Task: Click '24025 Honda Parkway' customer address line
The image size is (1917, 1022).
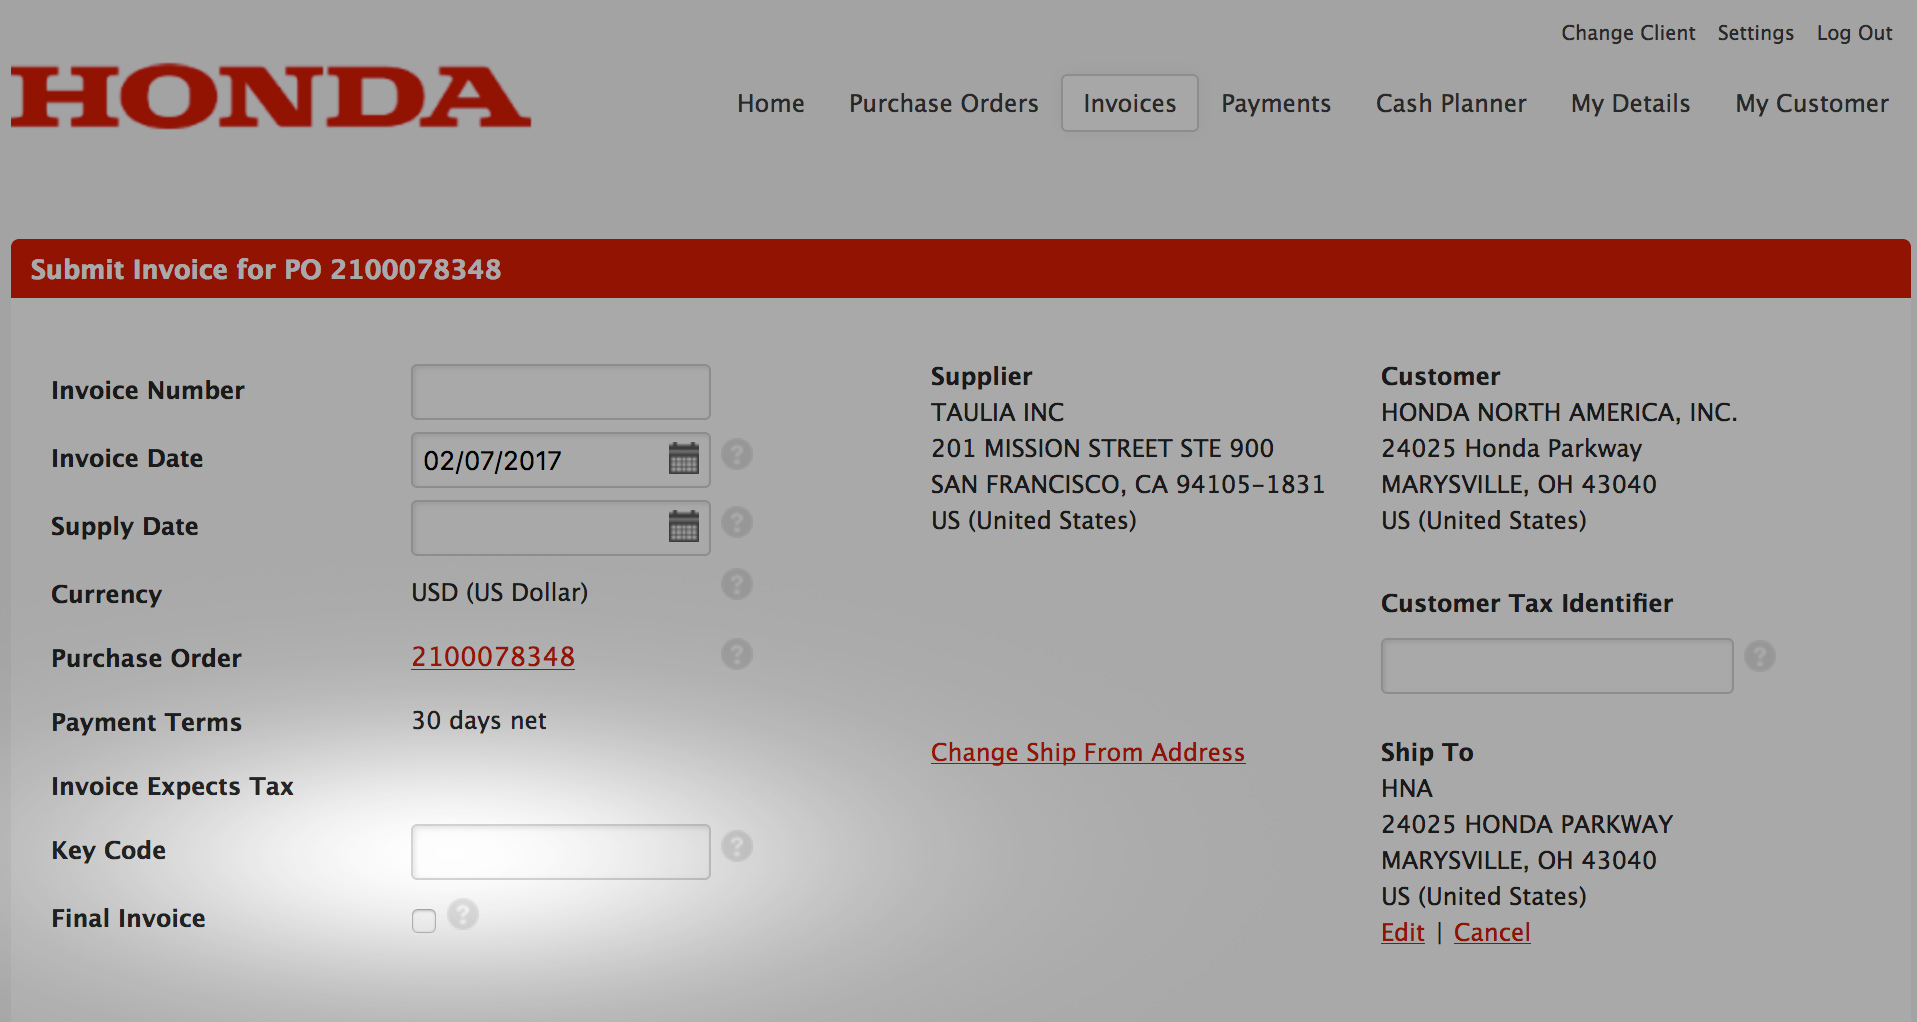Action: [1511, 448]
